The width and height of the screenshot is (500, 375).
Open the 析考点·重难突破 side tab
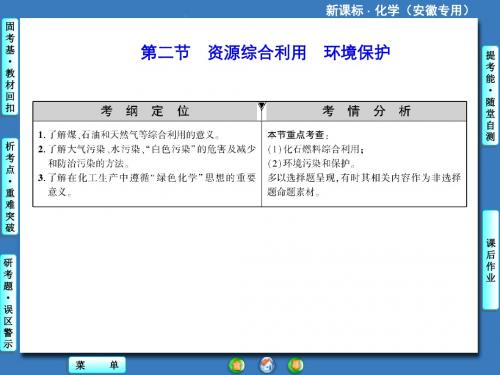click(10, 187)
